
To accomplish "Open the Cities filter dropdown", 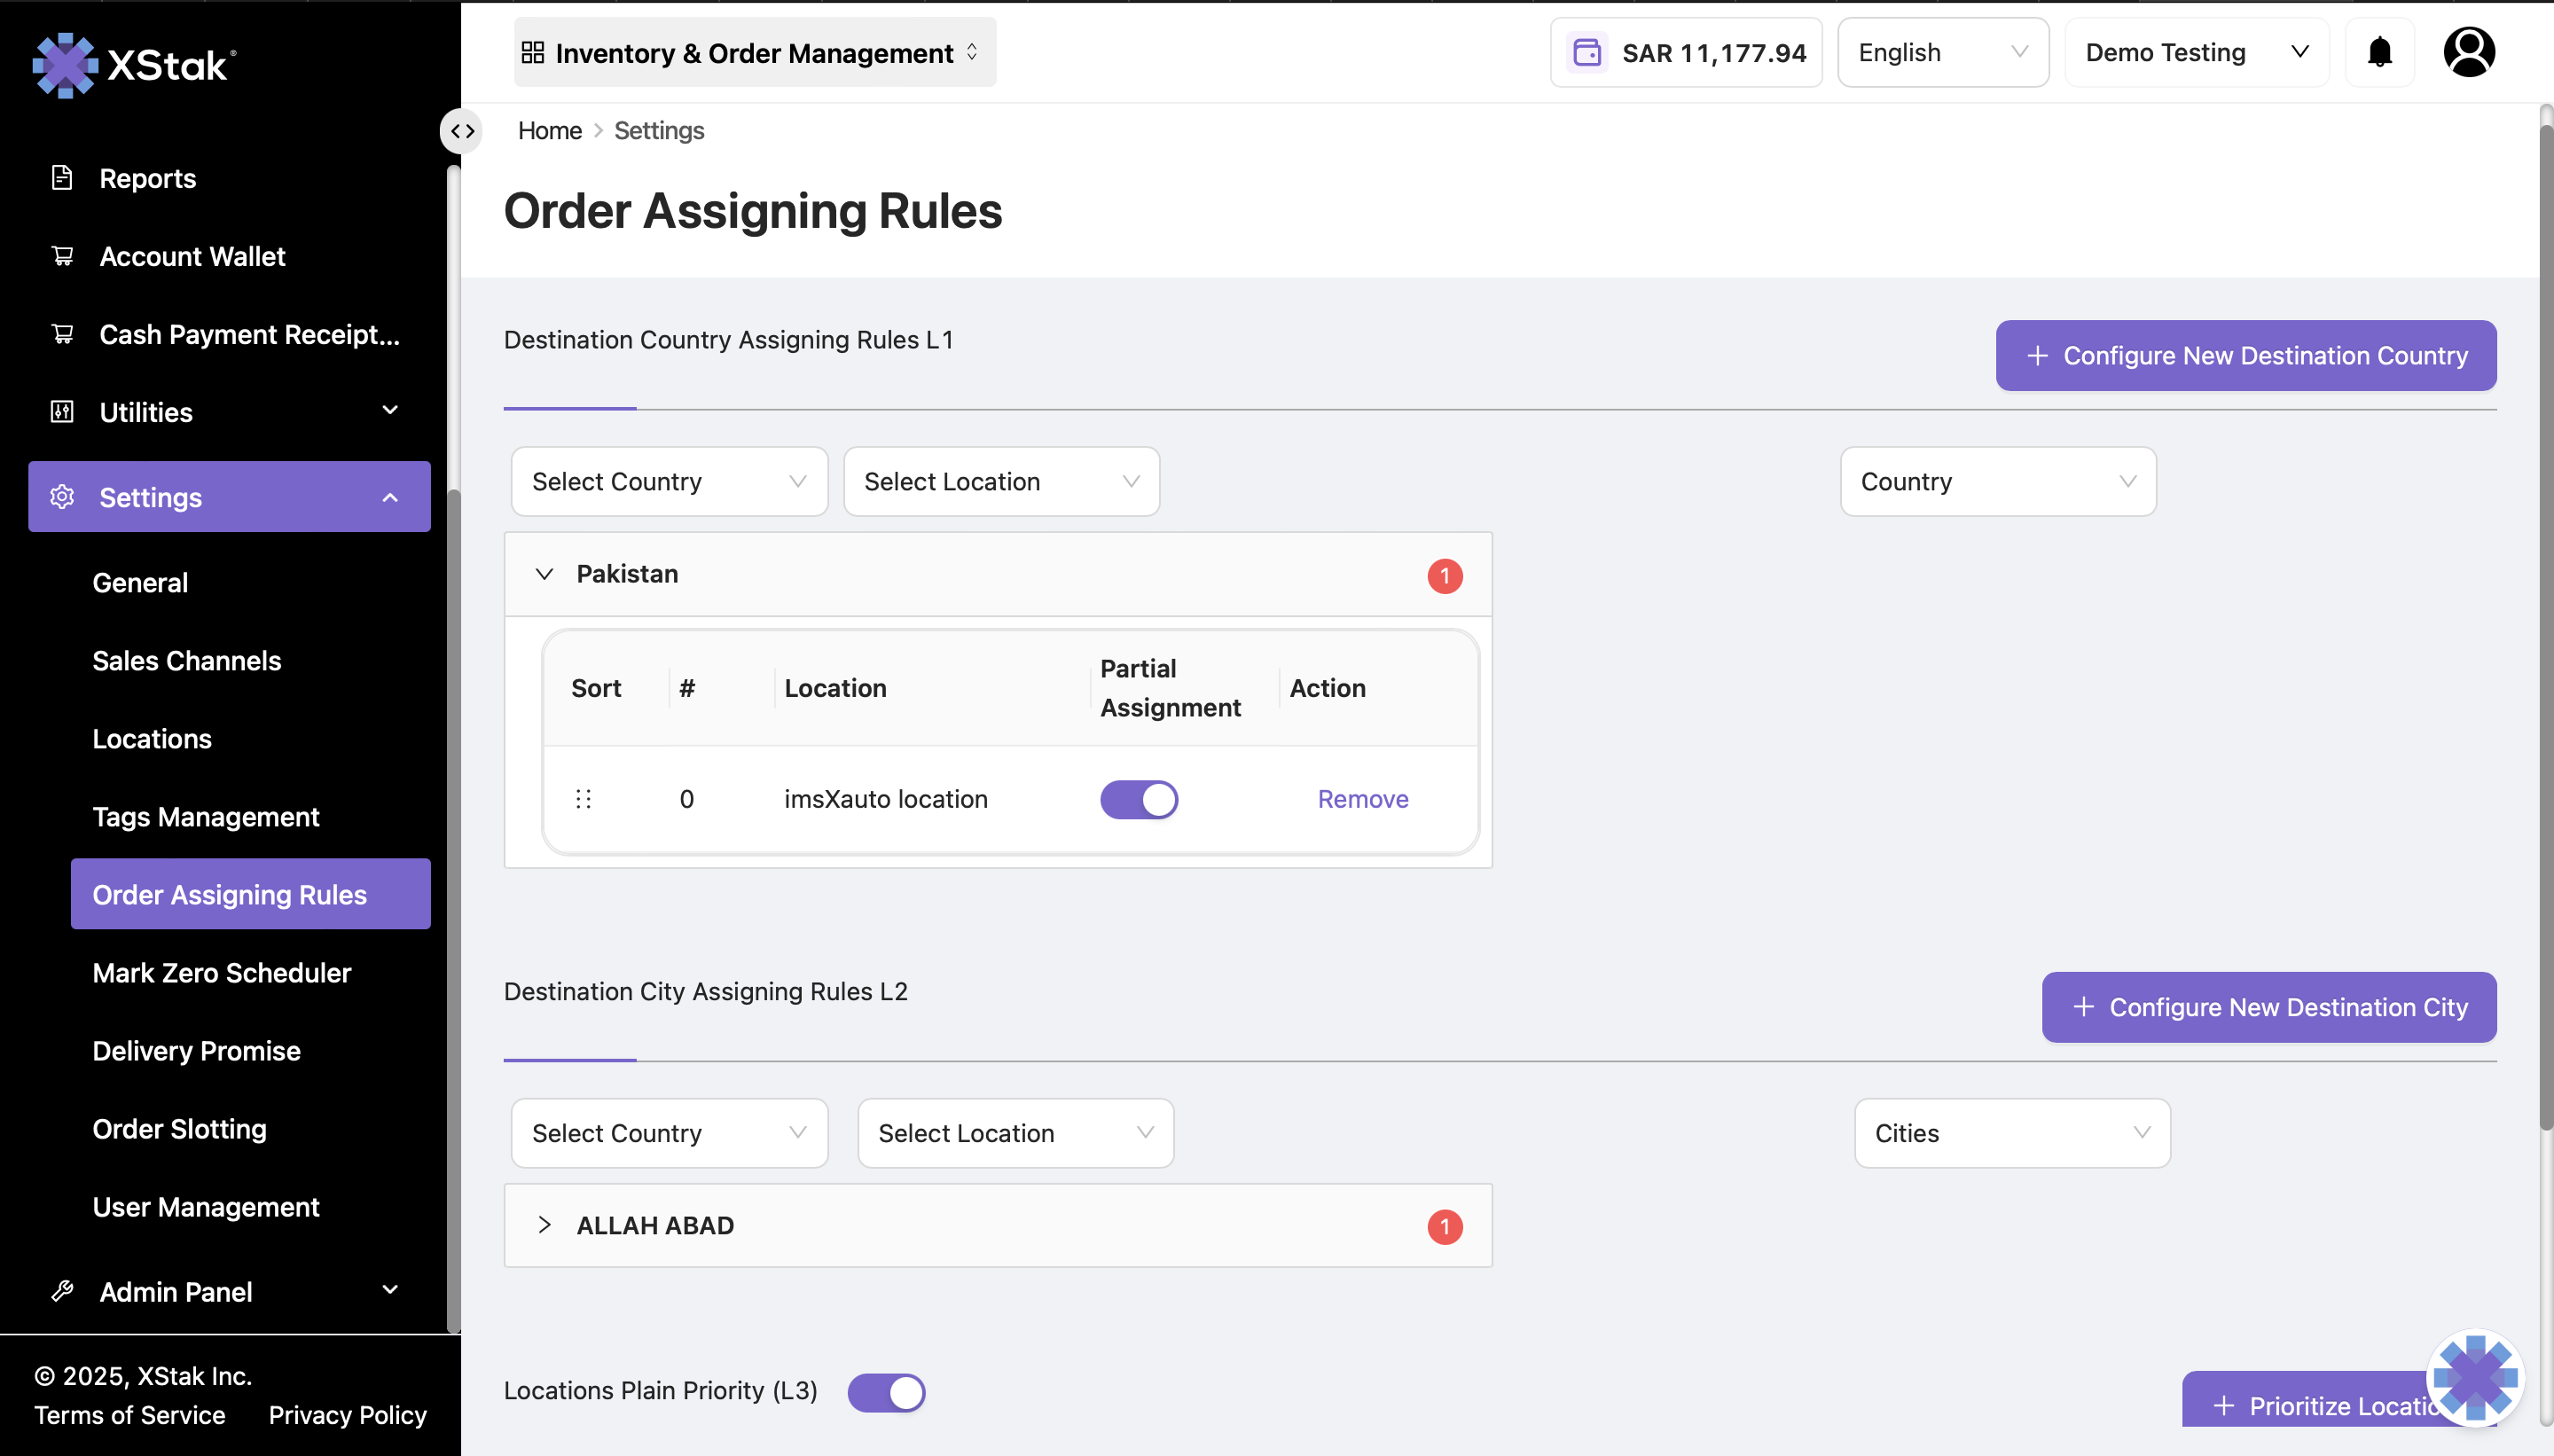I will pyautogui.click(x=2011, y=1133).
